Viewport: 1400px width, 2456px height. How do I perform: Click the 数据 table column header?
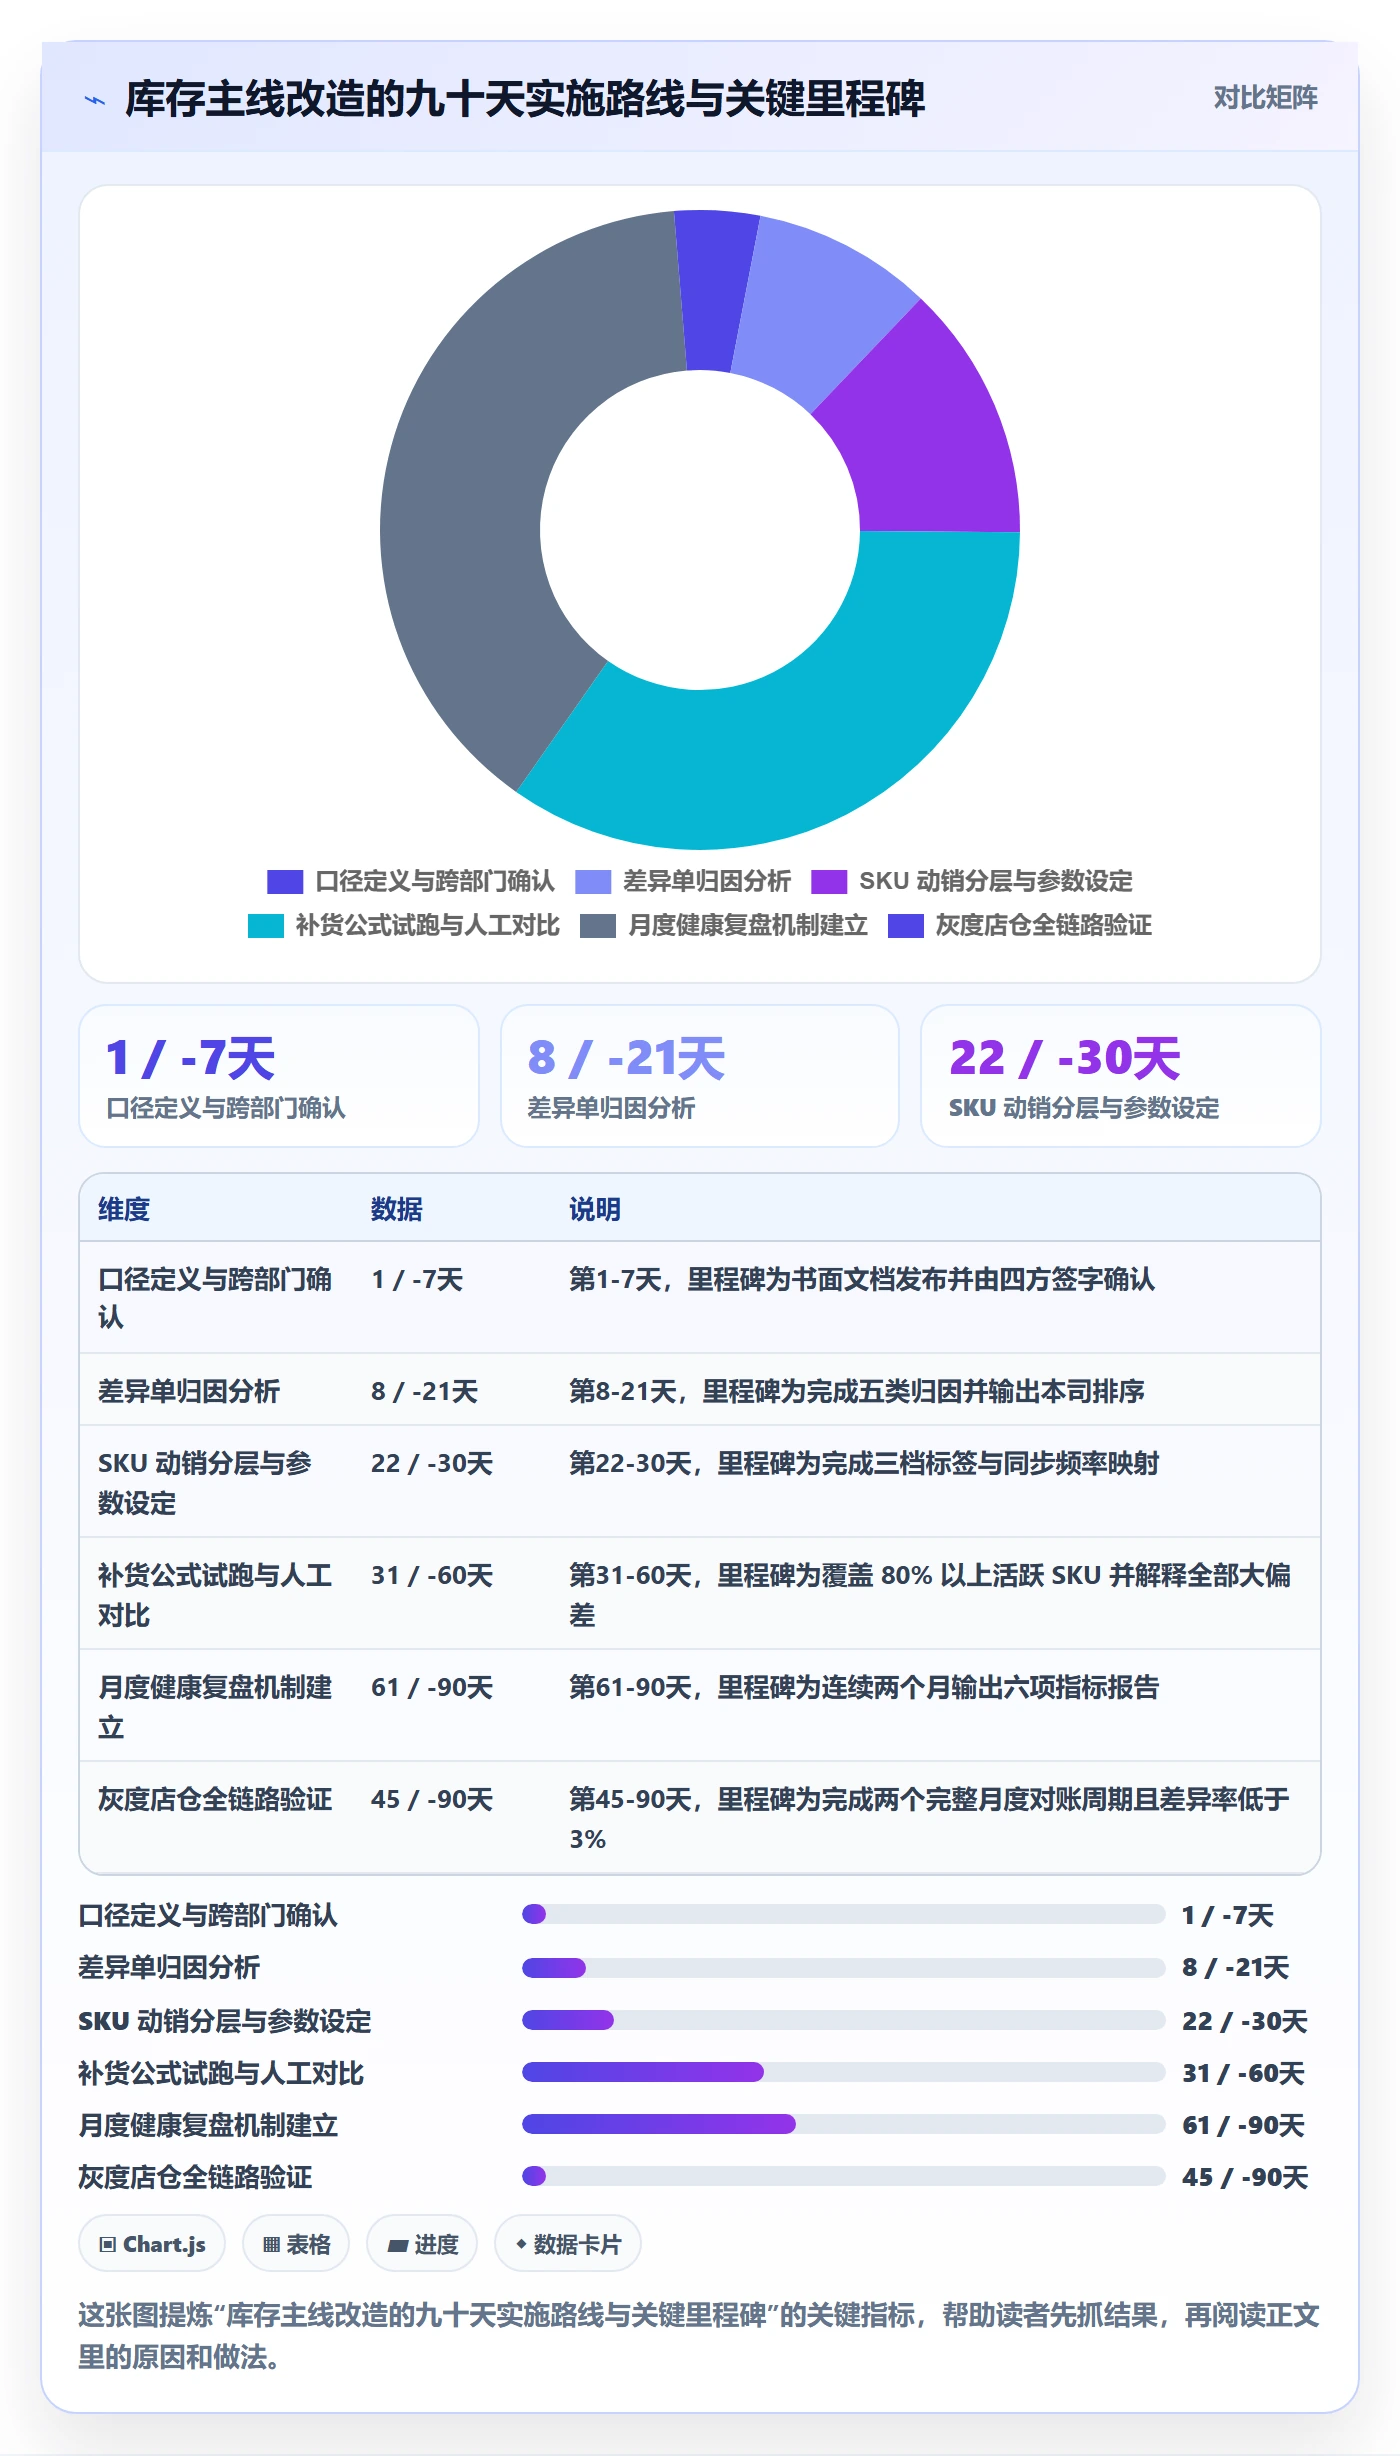tap(397, 1209)
